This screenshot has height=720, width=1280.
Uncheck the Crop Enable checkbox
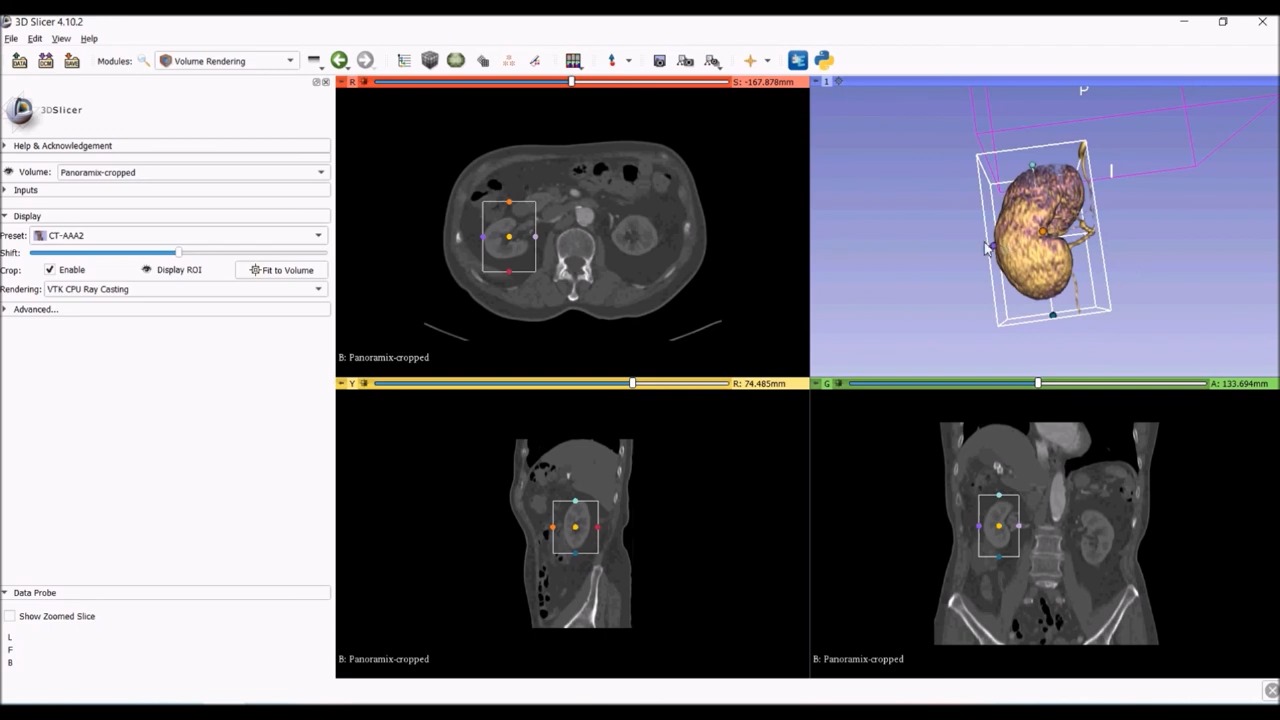[x=50, y=270]
